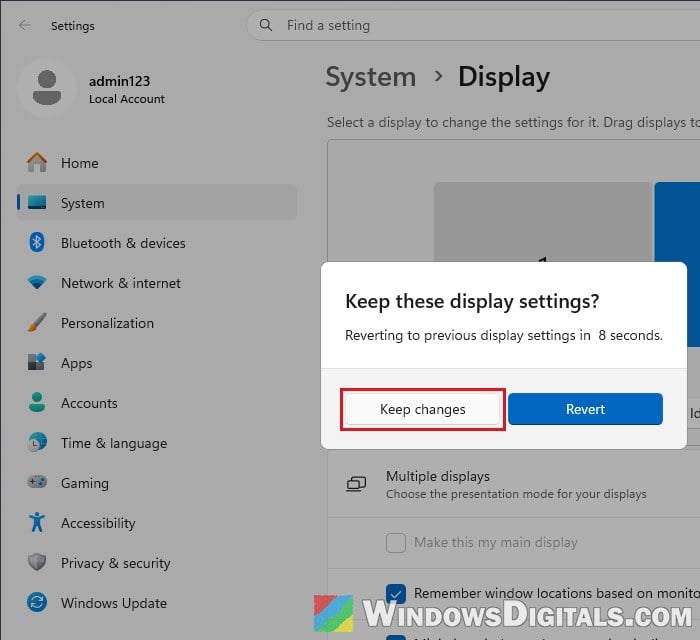Click the Network wifi icon
This screenshot has width=700, height=640.
tap(37, 282)
